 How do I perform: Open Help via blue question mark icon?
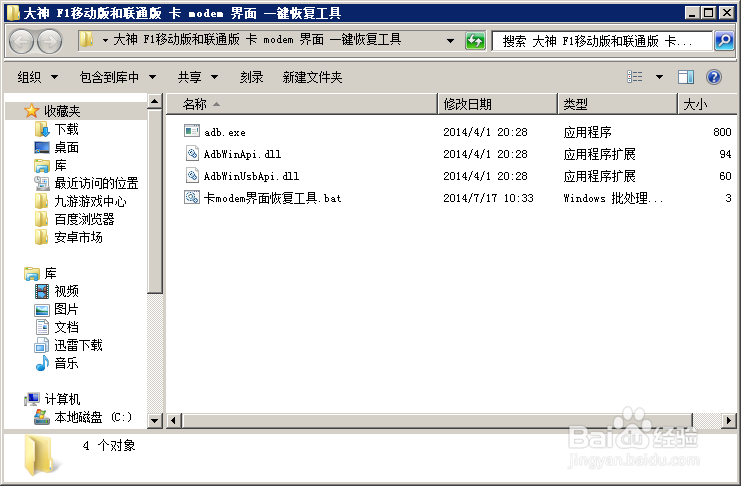click(714, 77)
